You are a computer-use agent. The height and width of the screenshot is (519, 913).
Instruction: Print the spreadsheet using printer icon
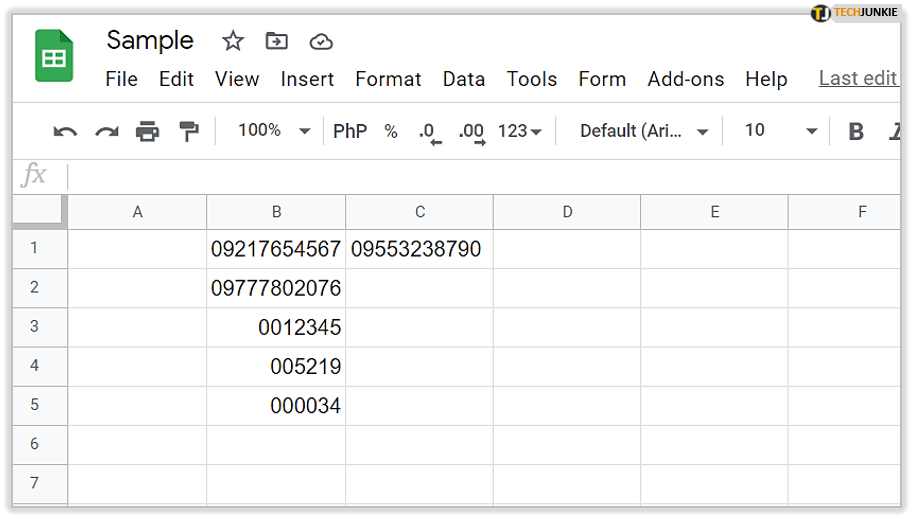[147, 131]
